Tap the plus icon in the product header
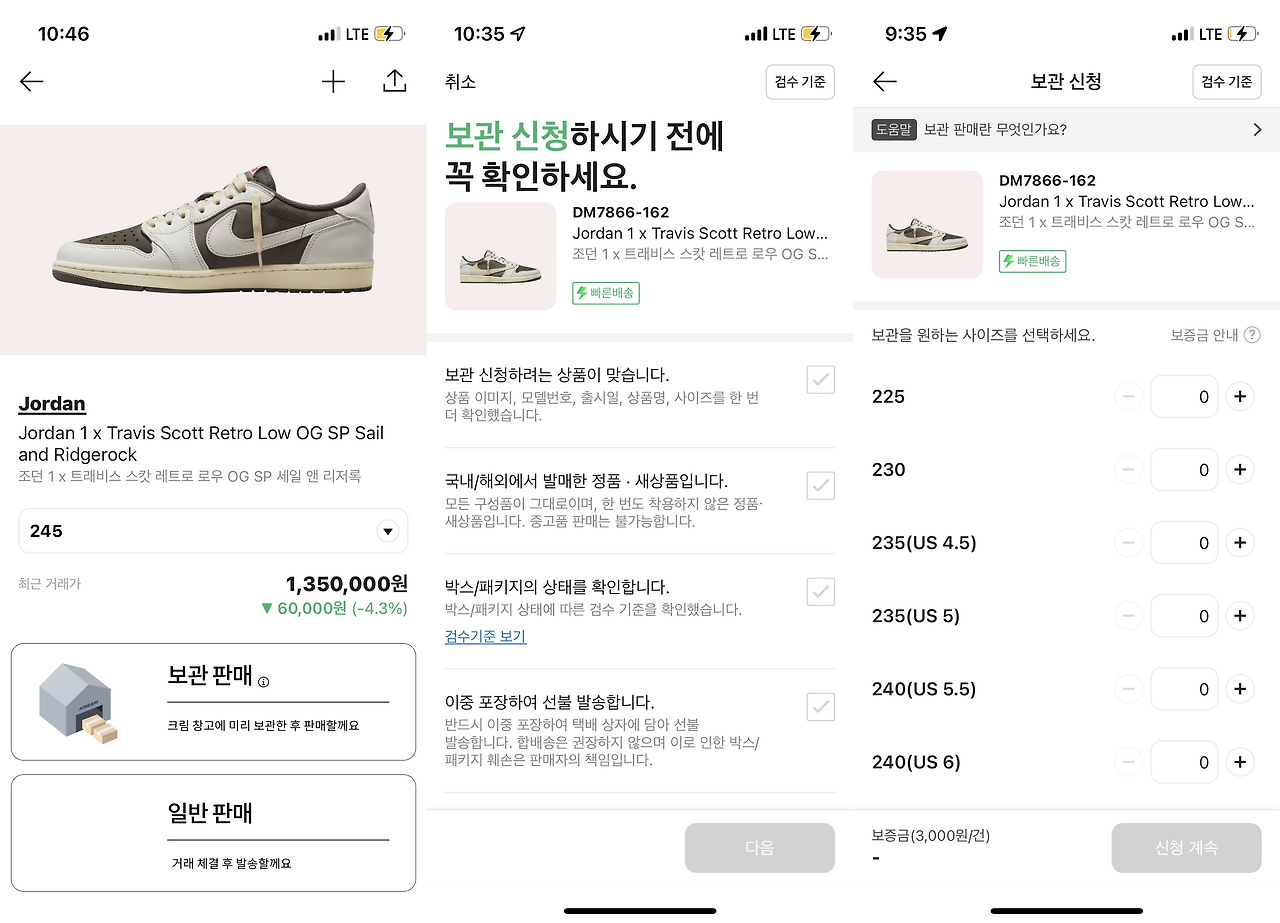Viewport: 1280px width, 923px height. coord(333,82)
